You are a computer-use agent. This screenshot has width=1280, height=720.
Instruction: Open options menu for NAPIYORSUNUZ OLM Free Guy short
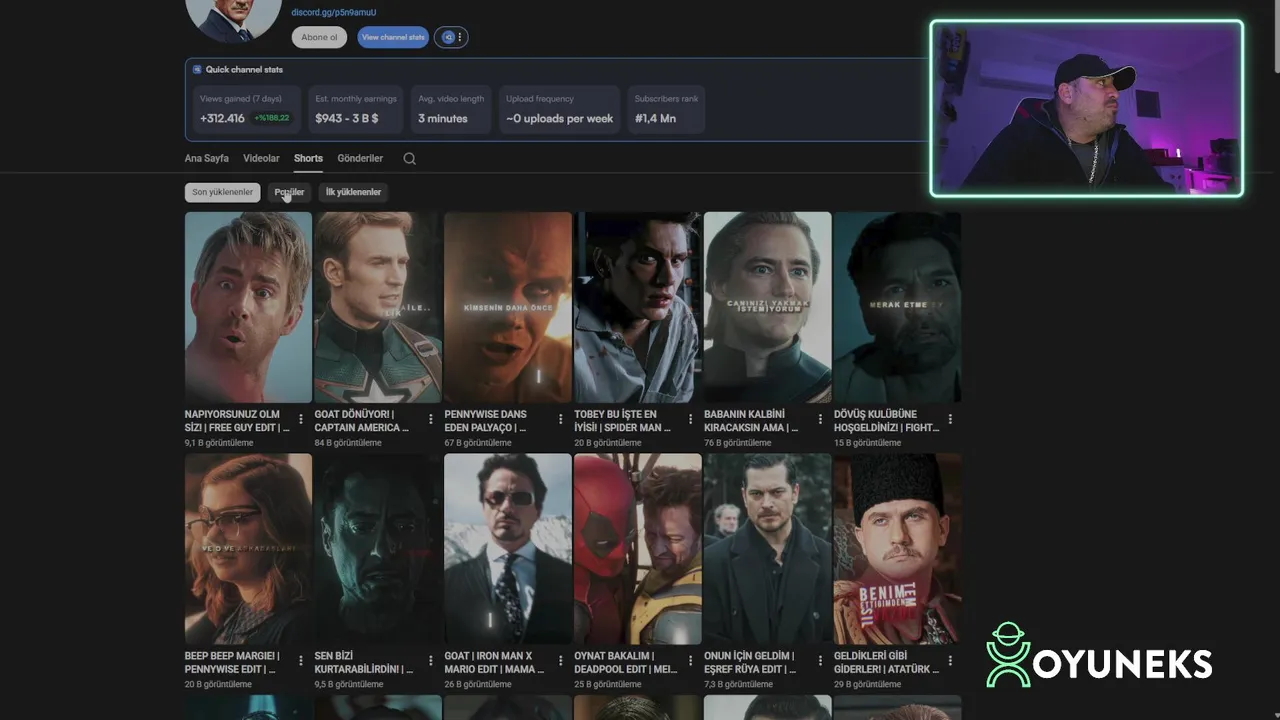click(301, 420)
